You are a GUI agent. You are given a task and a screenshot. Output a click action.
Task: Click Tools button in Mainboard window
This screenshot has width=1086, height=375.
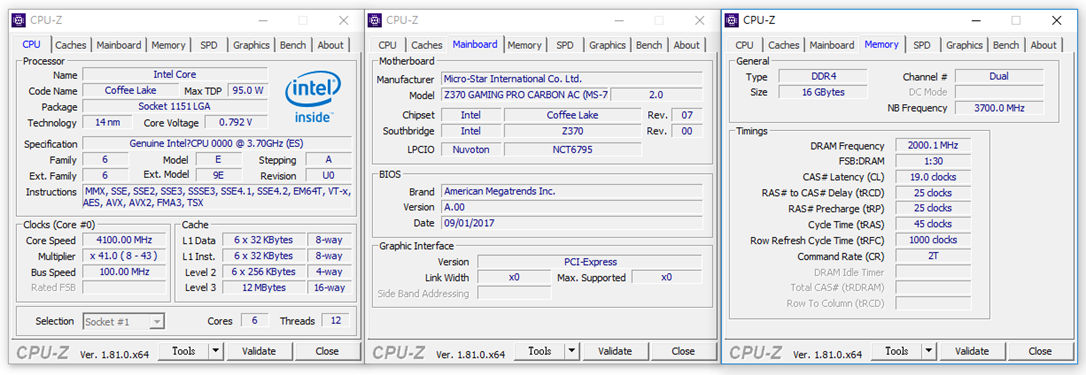(x=540, y=351)
